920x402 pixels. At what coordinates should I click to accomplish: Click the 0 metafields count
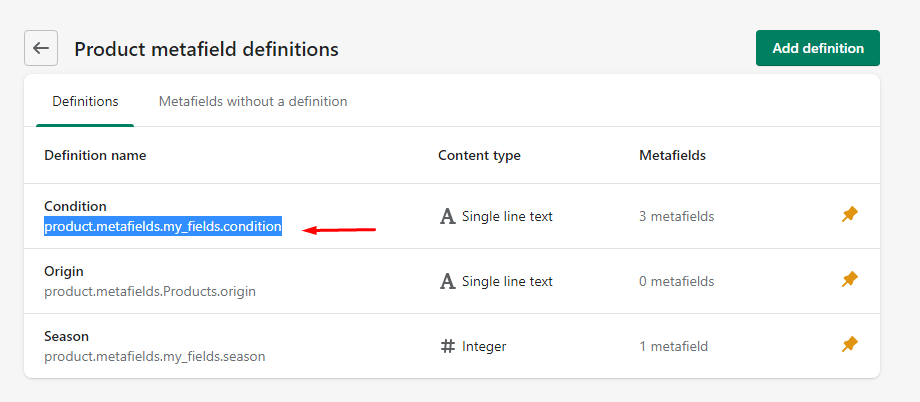tap(676, 281)
